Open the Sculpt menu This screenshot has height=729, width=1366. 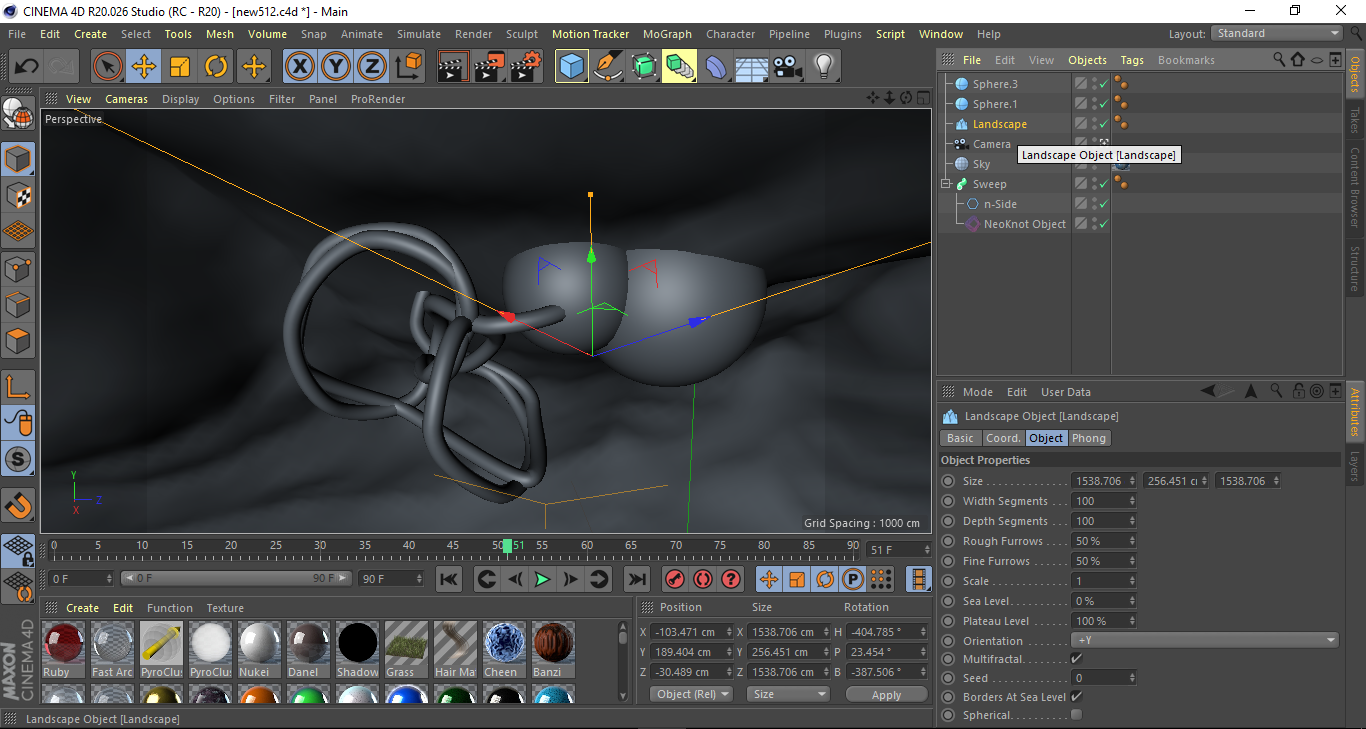[522, 34]
